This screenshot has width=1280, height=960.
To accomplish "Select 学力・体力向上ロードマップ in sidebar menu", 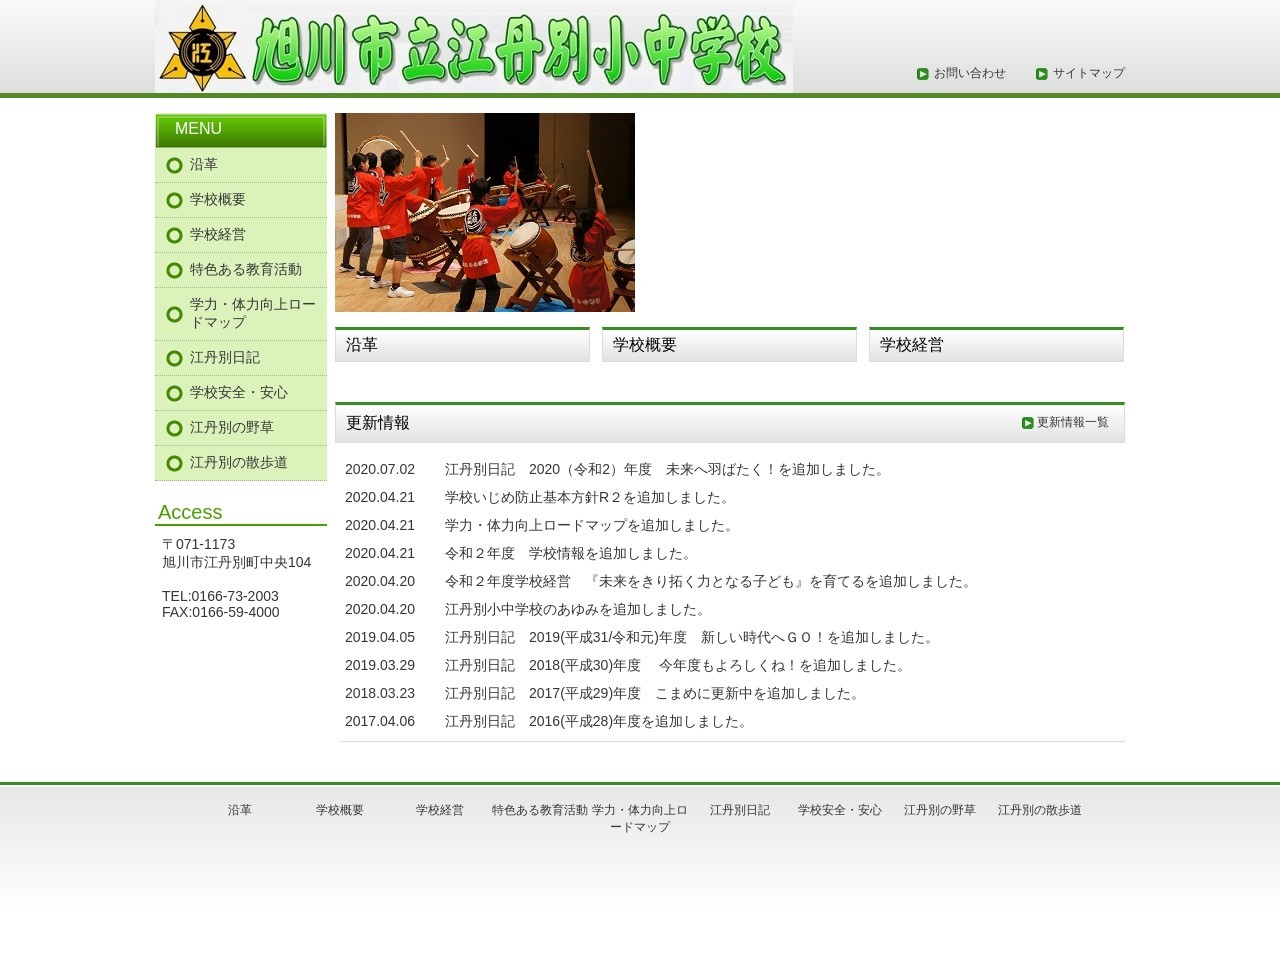I will [241, 314].
